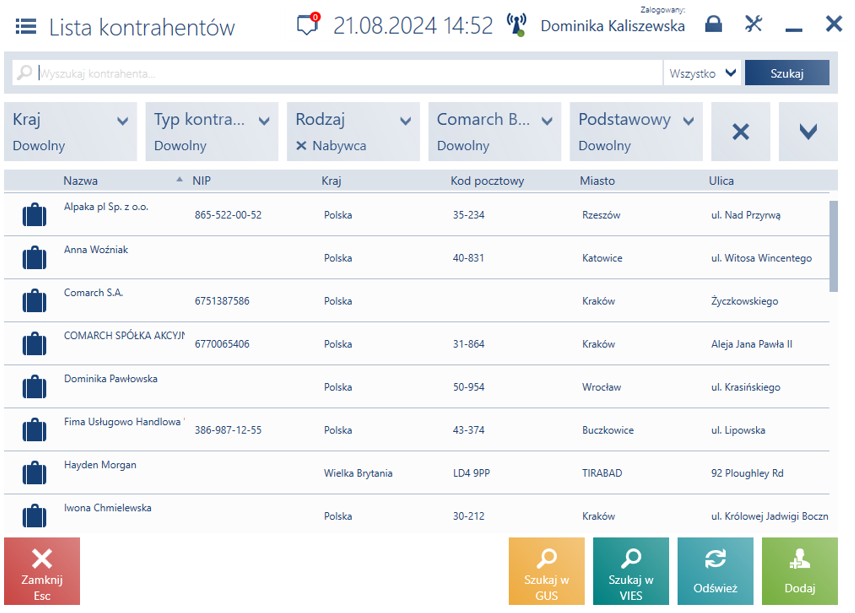
Task: Sort the list by Nazwa column header
Action: (80, 181)
